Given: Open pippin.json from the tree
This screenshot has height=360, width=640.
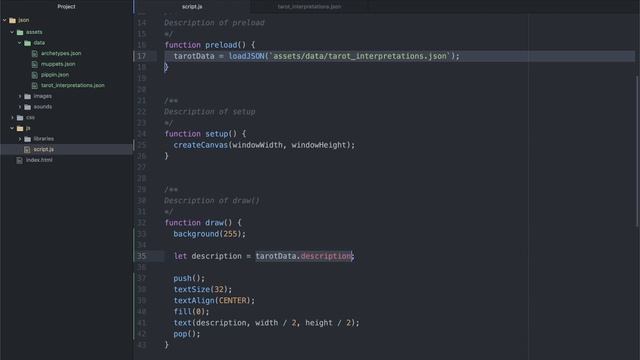Looking at the screenshot, I should pyautogui.click(x=55, y=74).
